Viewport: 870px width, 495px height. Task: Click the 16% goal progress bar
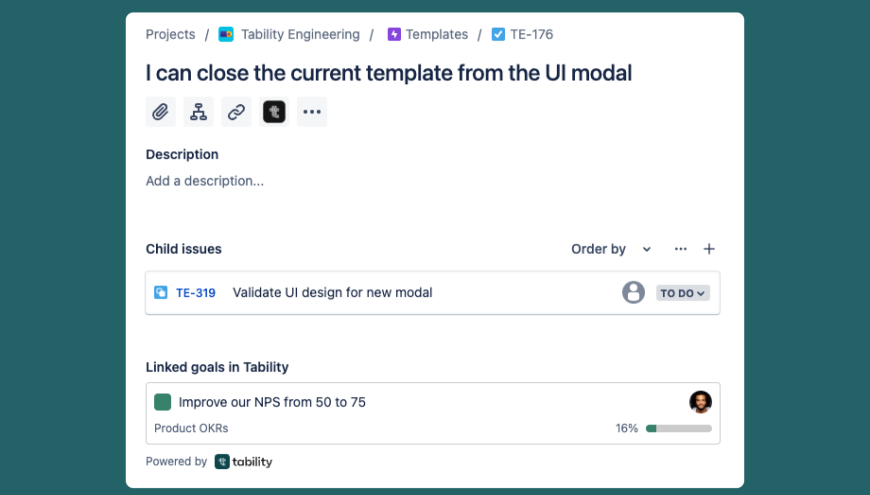tap(679, 428)
